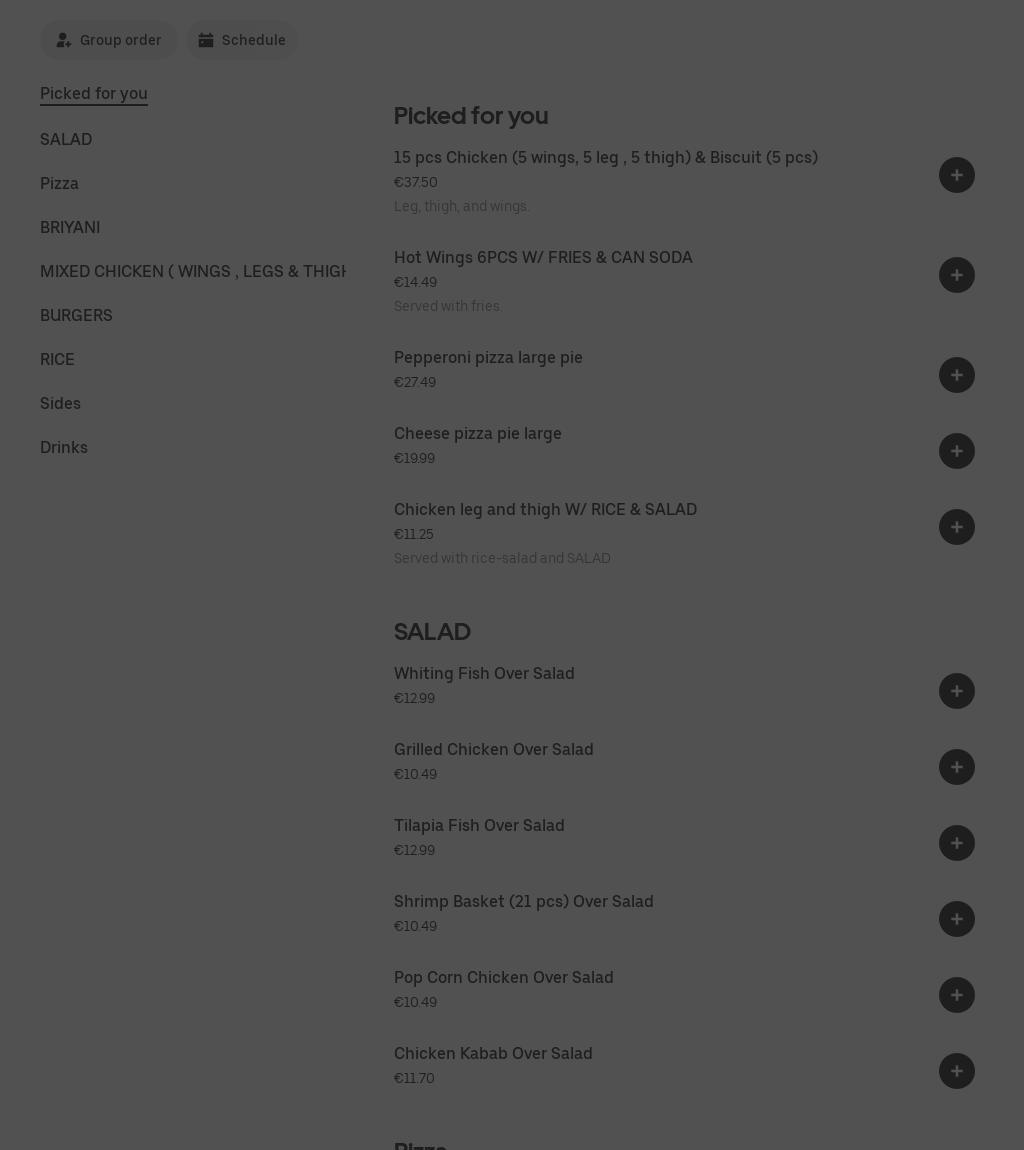Jump to the SALAD menu category

(66, 139)
